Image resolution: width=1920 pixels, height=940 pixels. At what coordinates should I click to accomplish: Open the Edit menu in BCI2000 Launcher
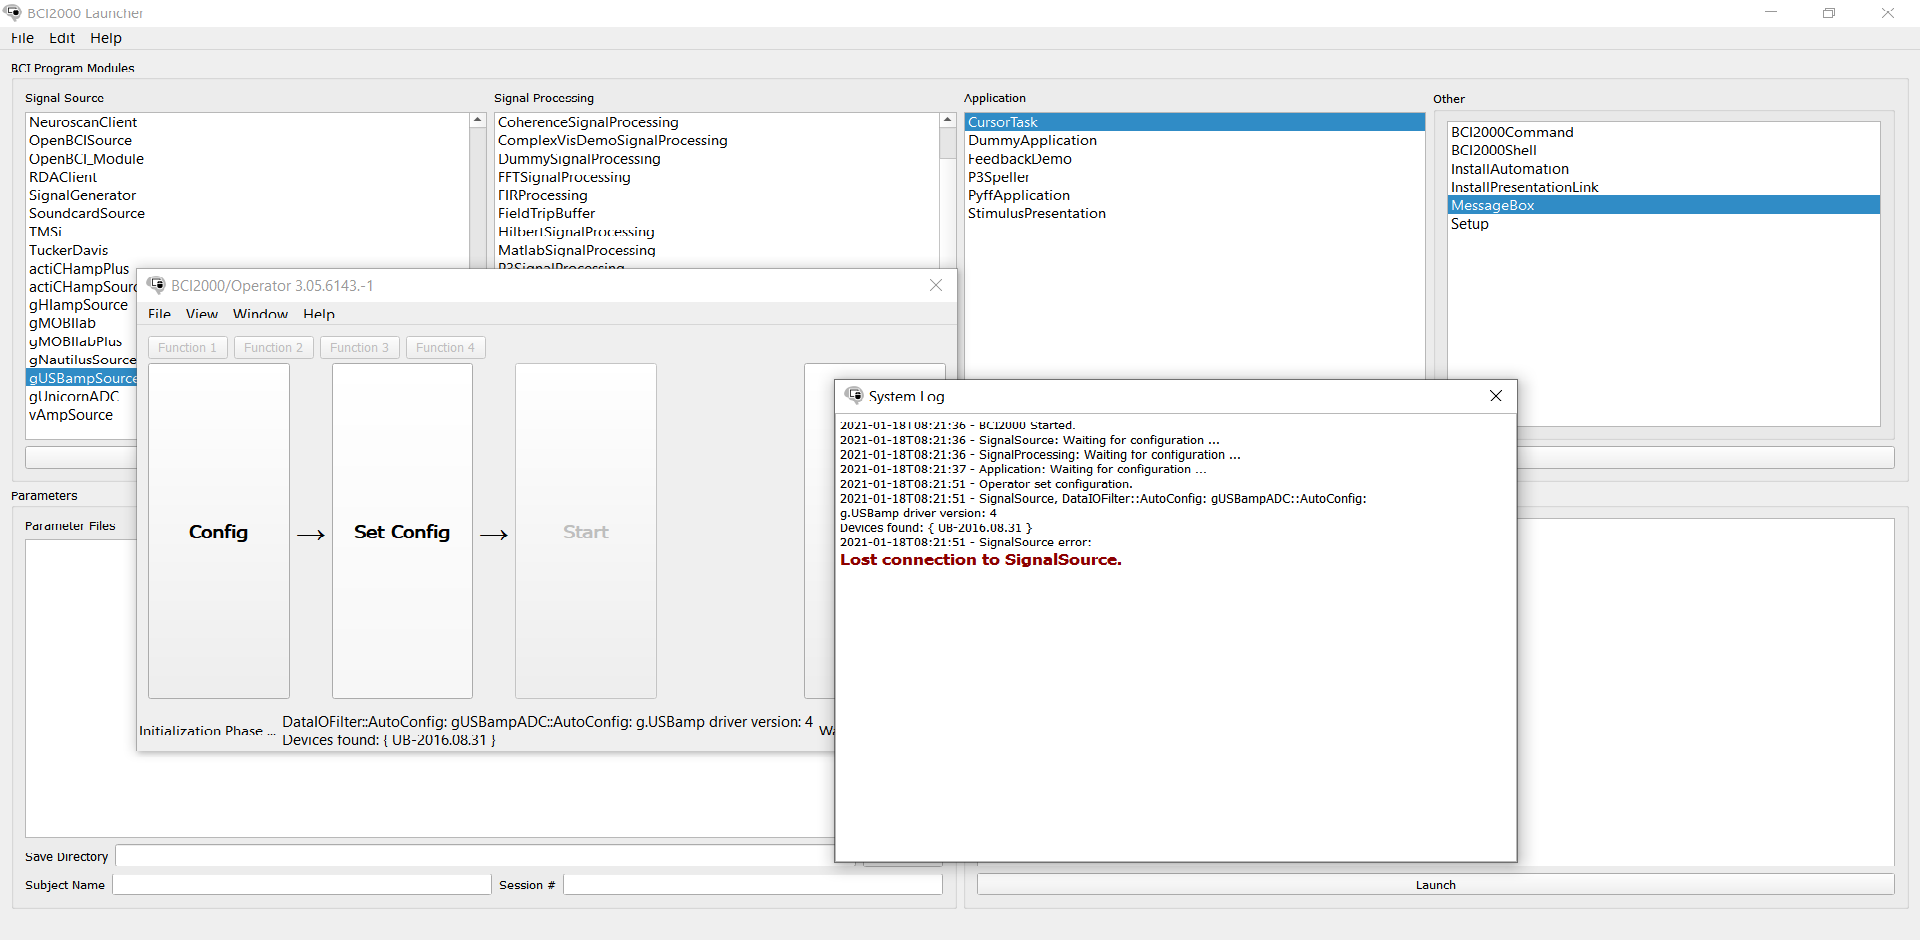tap(62, 38)
